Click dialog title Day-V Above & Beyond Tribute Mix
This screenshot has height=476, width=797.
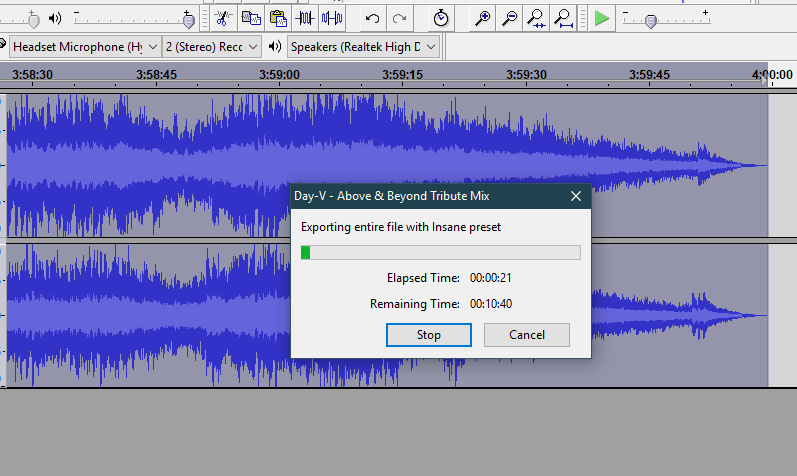tap(391, 196)
